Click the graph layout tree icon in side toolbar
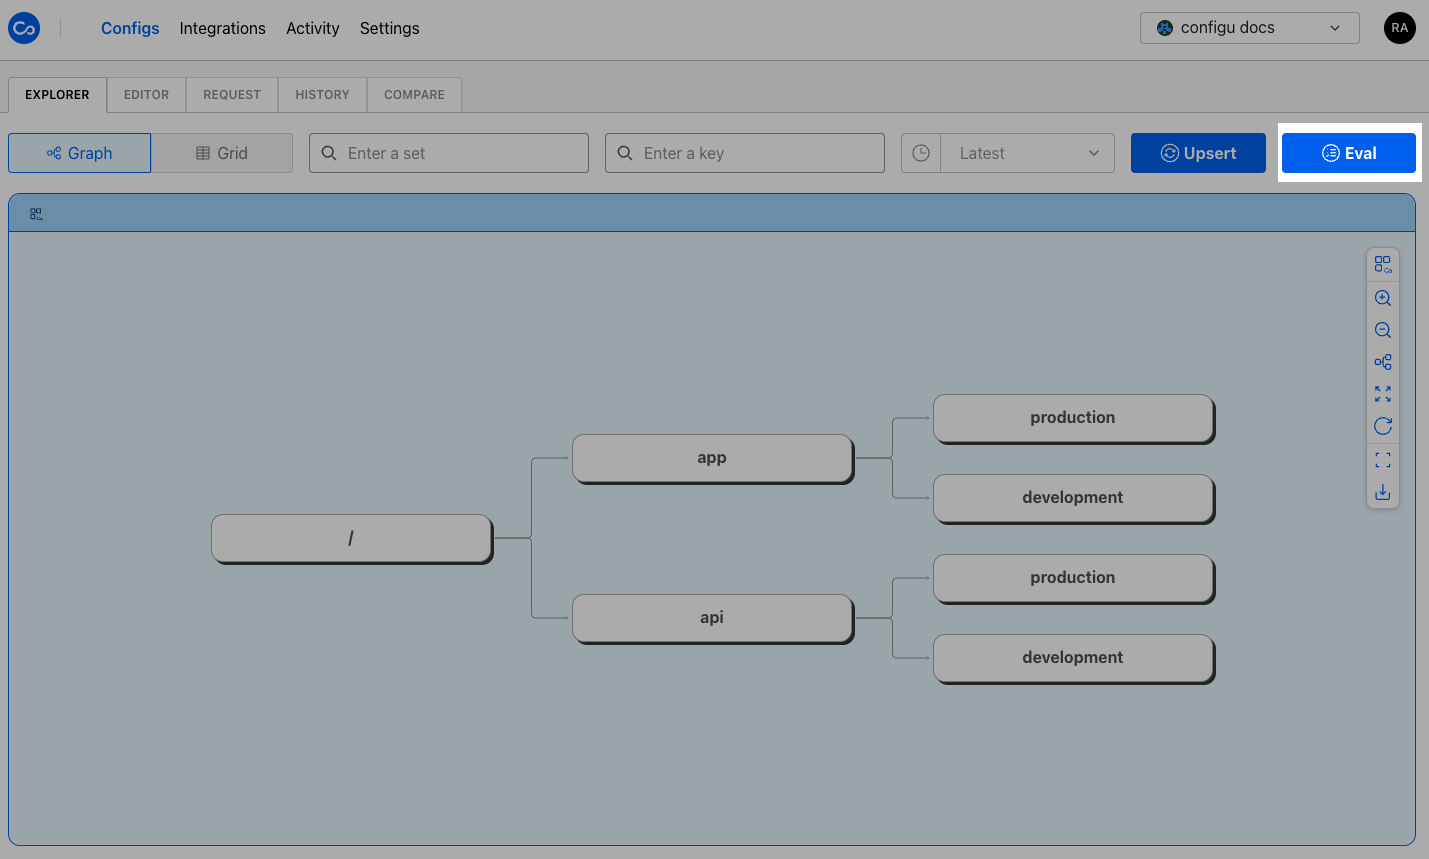 (x=1383, y=362)
